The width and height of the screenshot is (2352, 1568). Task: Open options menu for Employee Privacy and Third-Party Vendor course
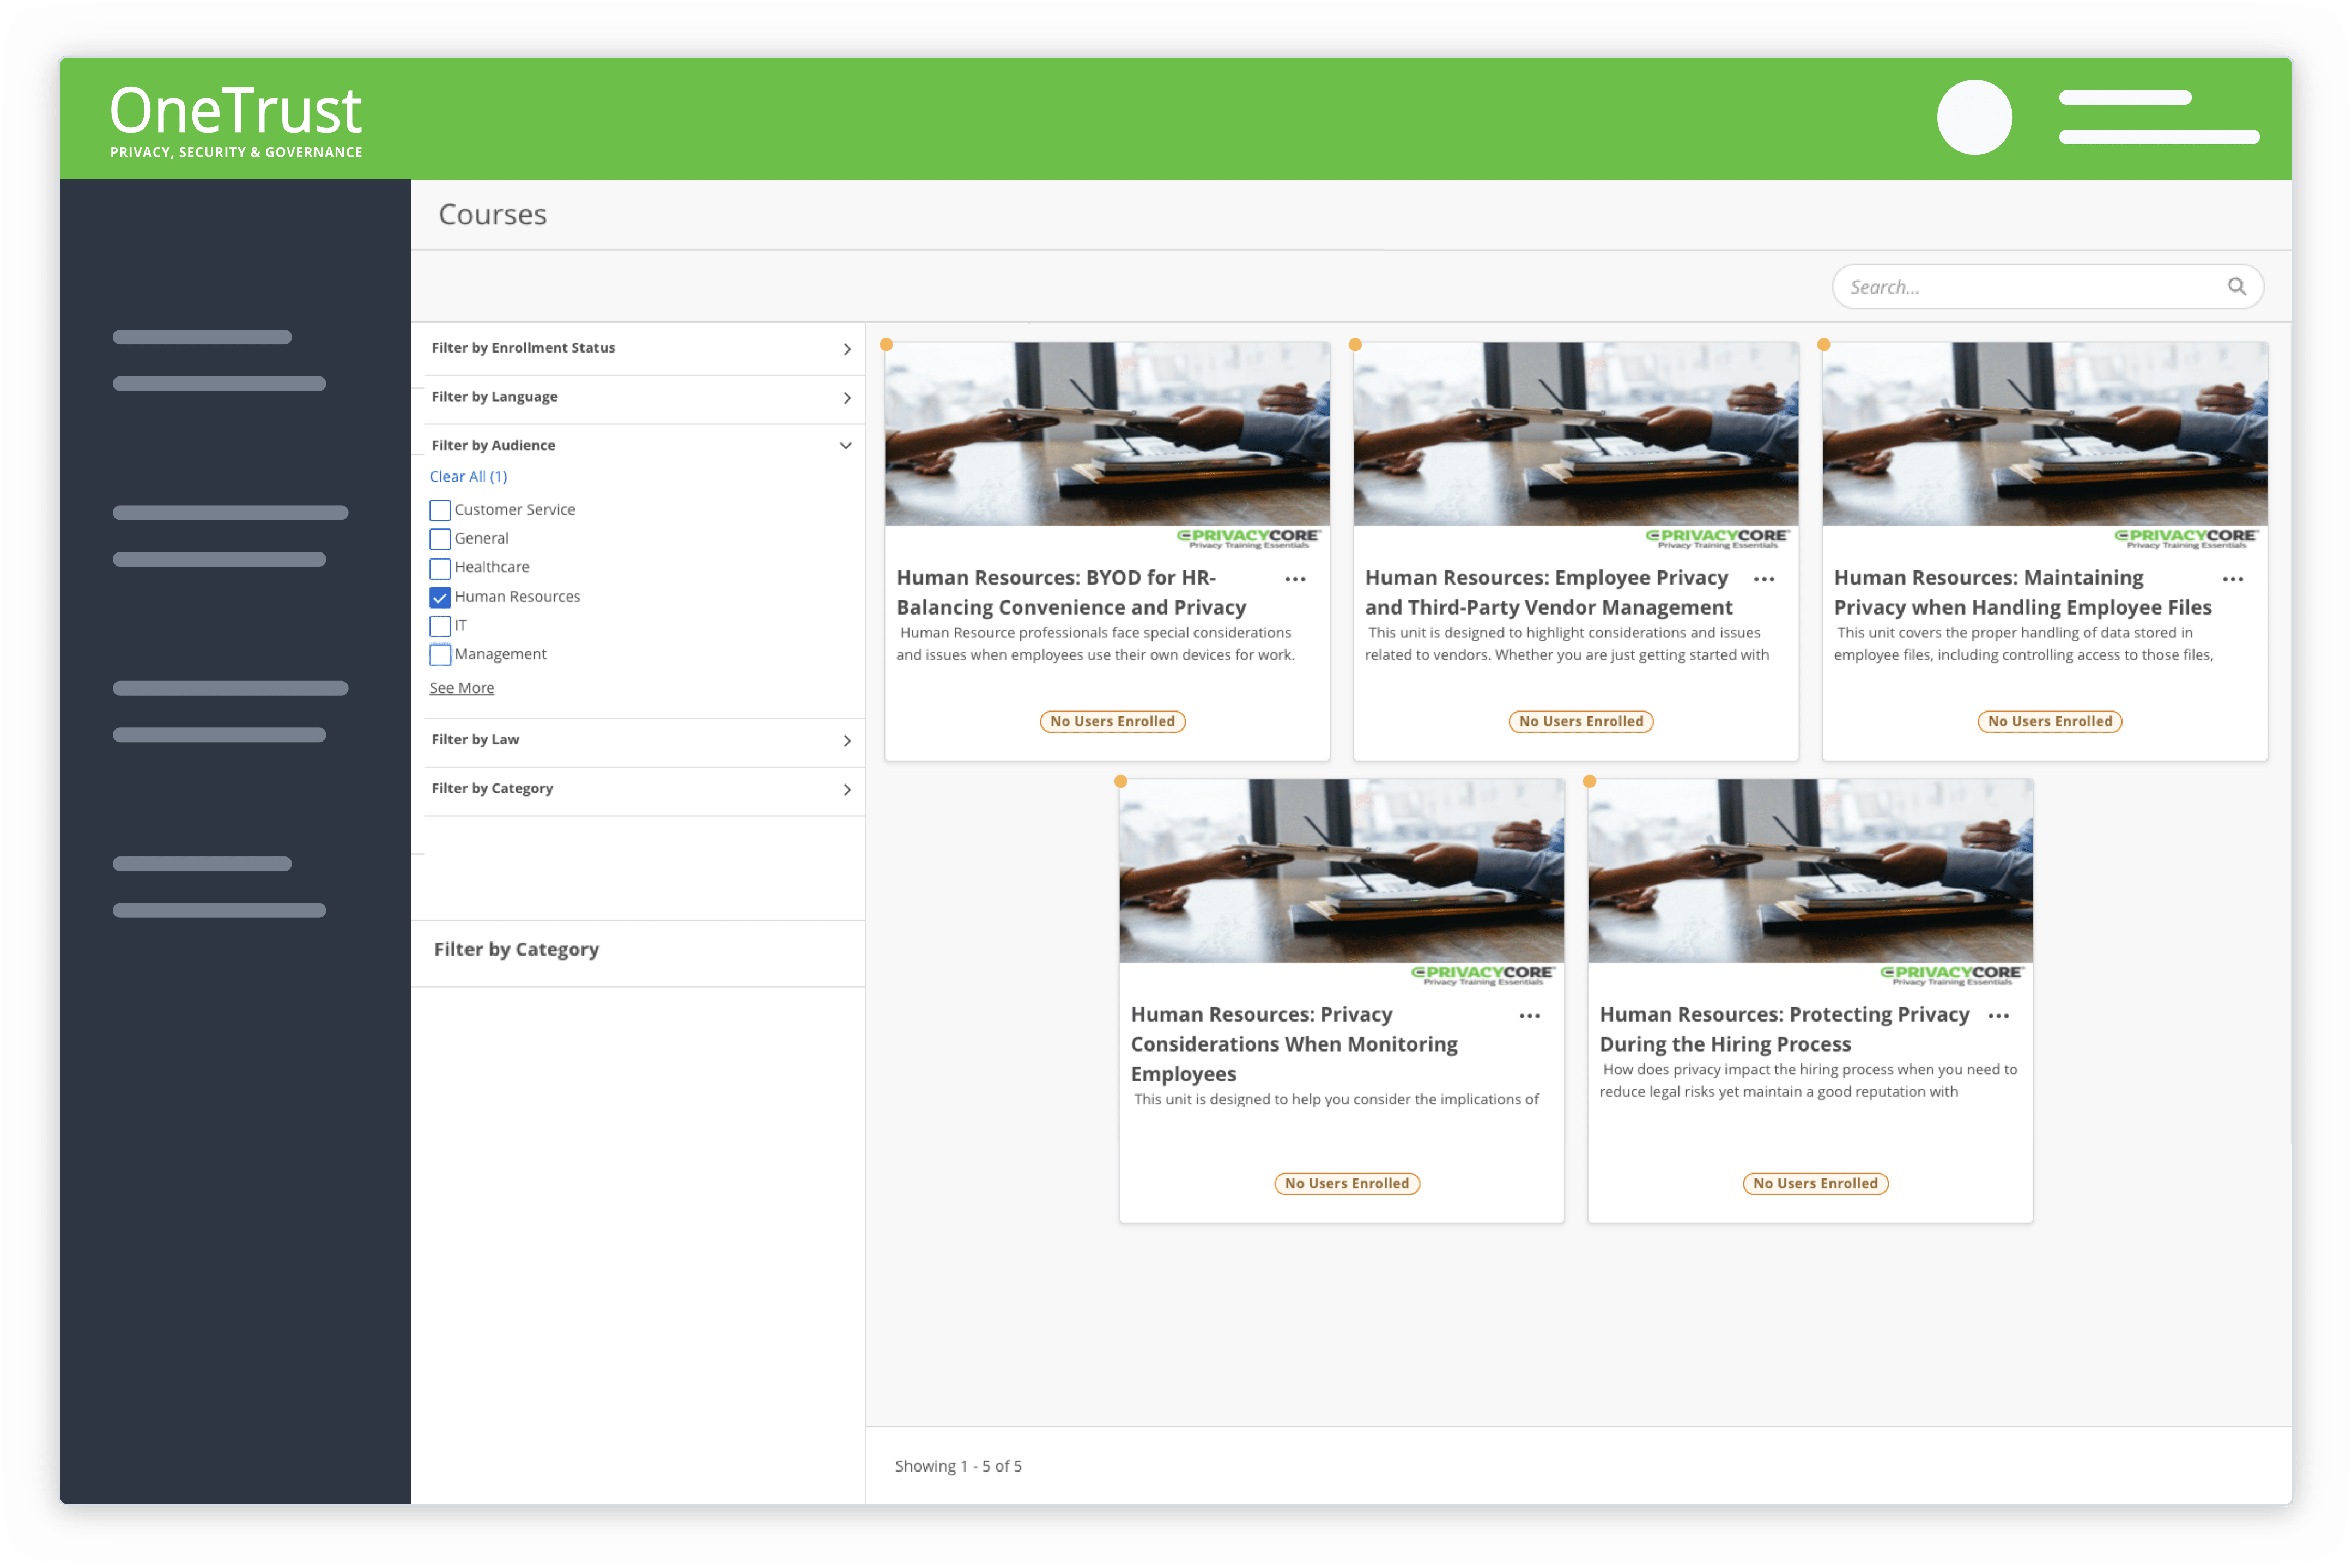click(x=1764, y=579)
